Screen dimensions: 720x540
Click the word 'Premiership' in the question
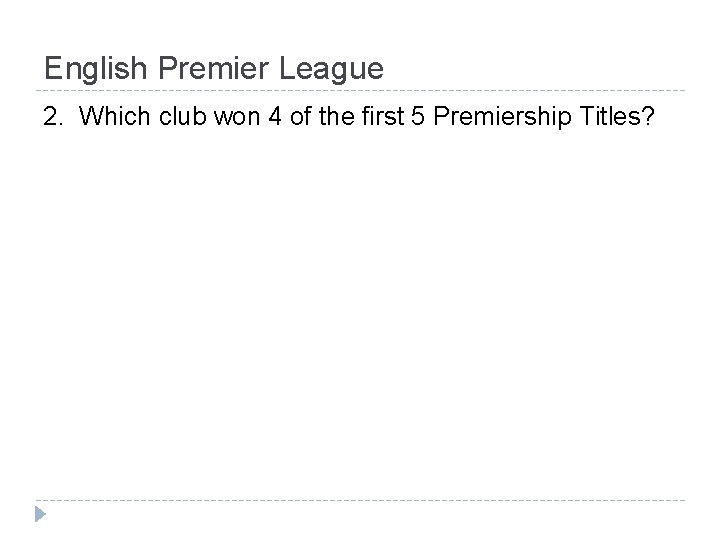click(502, 118)
